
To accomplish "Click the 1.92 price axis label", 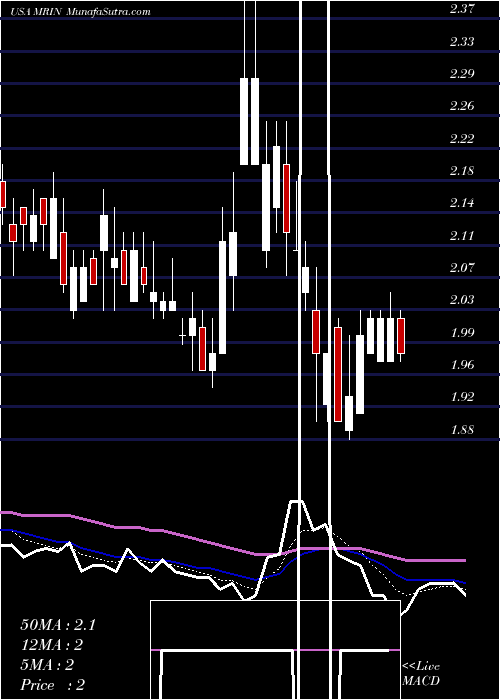I will coord(462,396).
